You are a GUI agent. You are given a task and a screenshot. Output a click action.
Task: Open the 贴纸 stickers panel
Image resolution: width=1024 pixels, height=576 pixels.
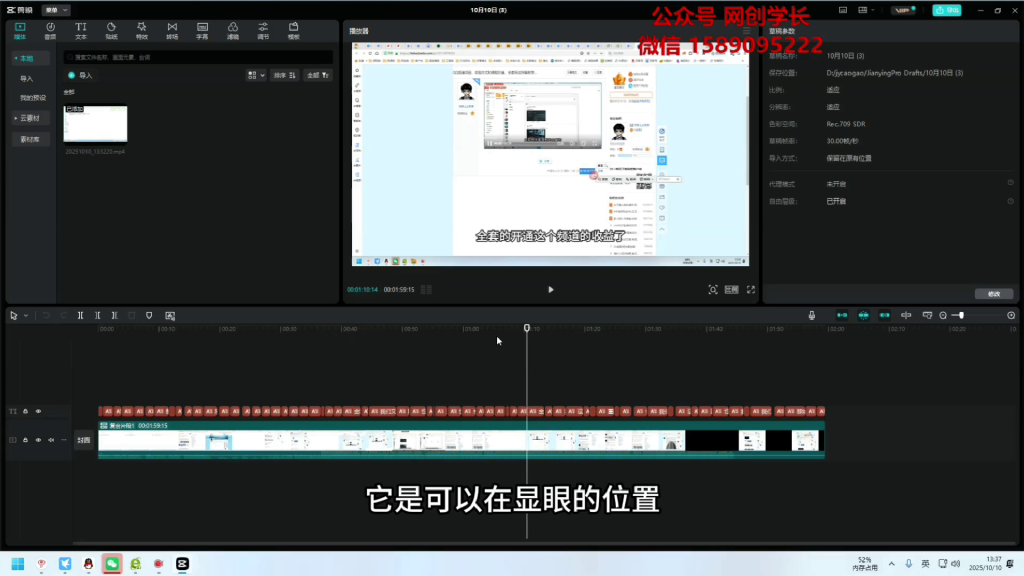click(x=111, y=30)
